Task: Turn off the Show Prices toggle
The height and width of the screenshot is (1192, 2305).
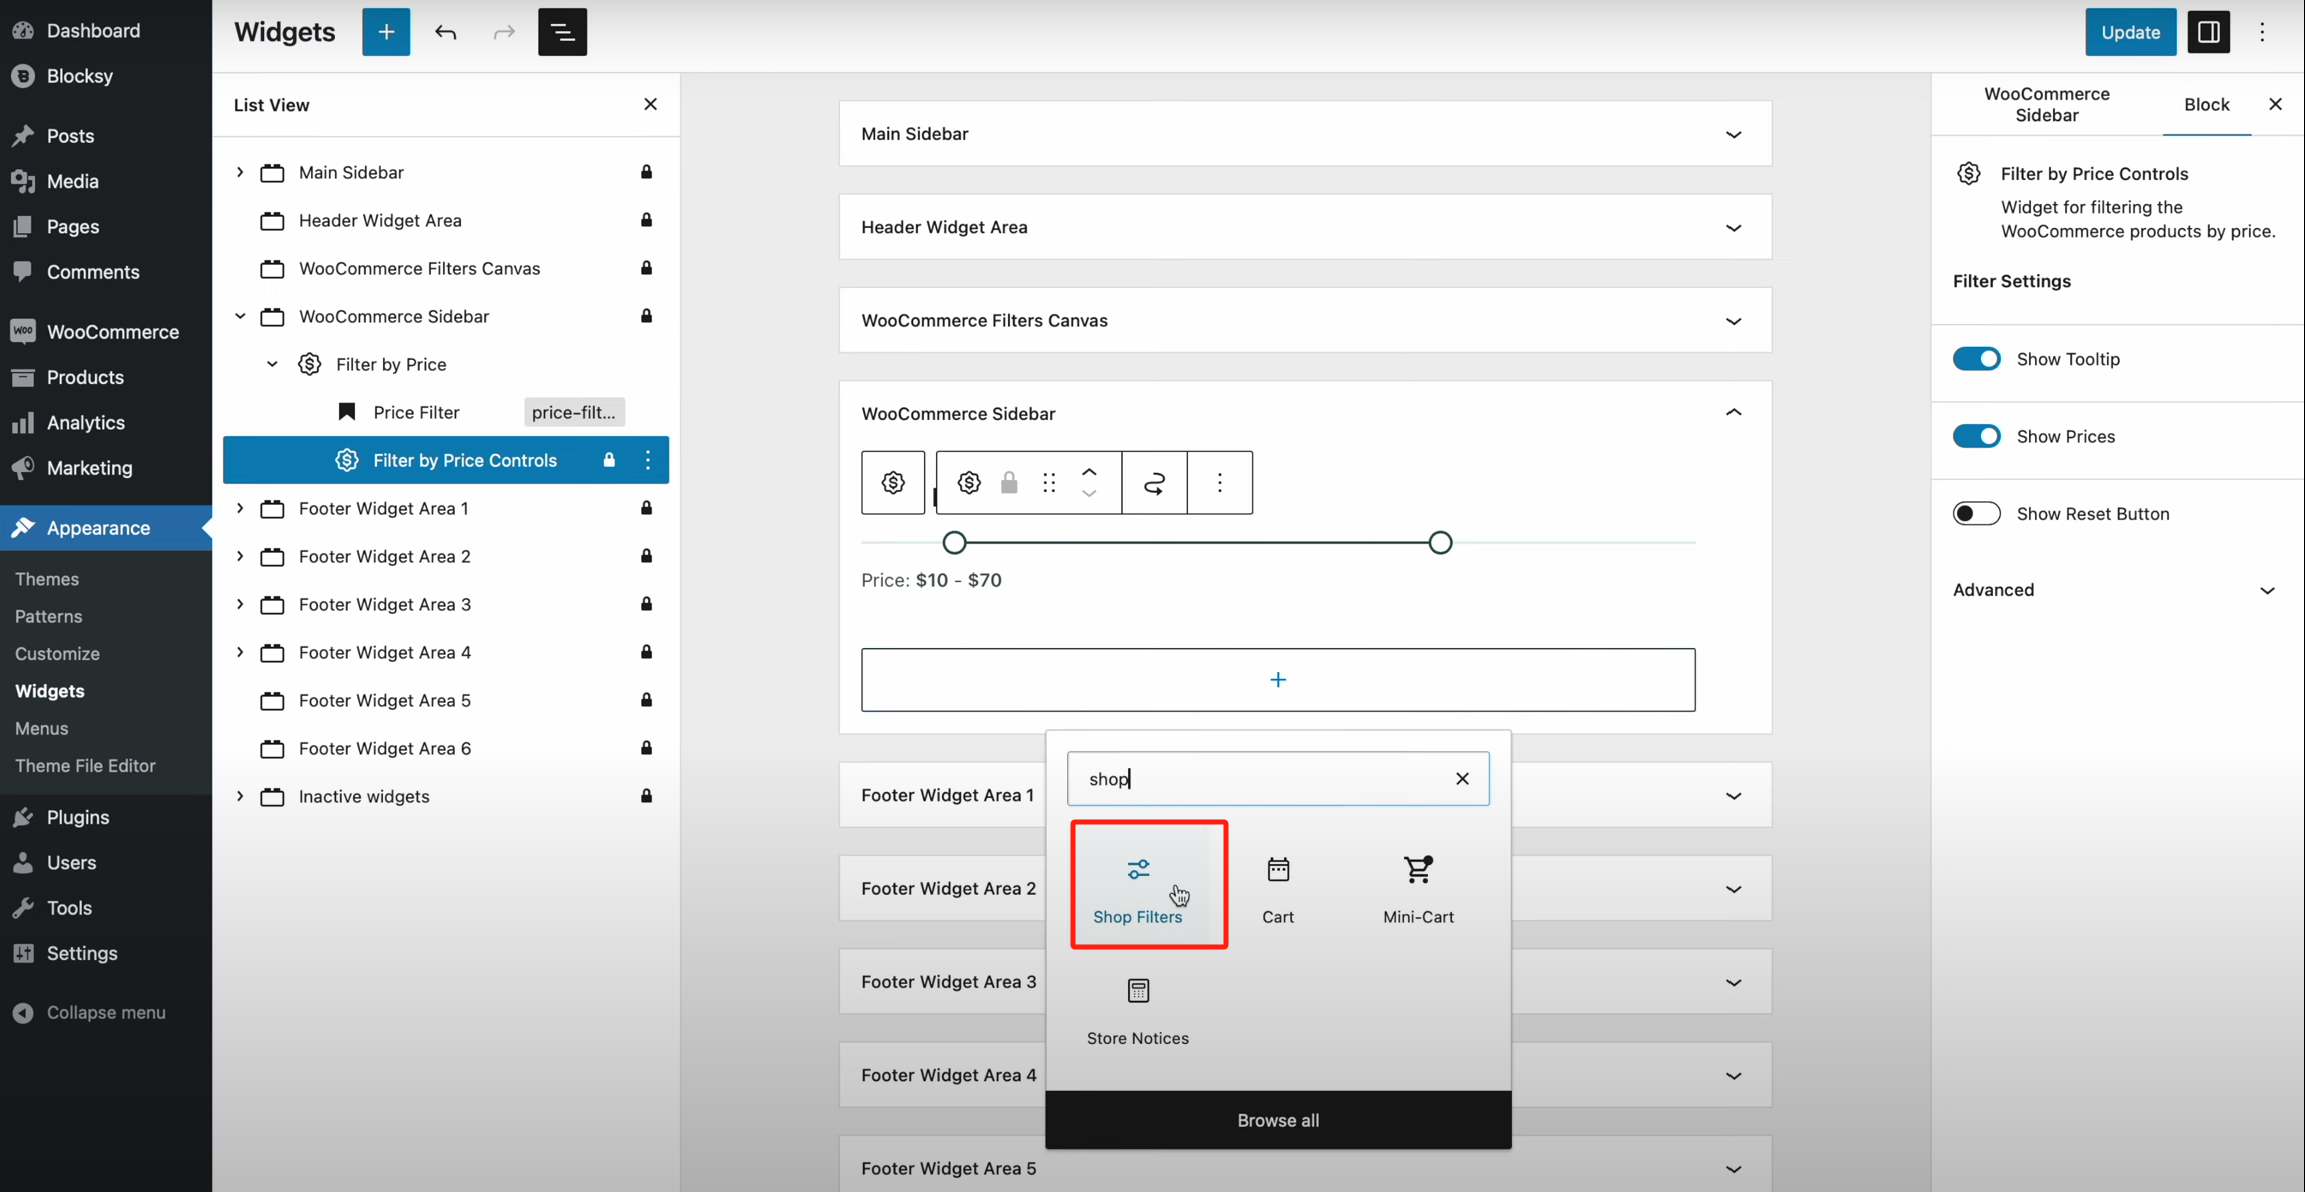Action: point(1976,436)
